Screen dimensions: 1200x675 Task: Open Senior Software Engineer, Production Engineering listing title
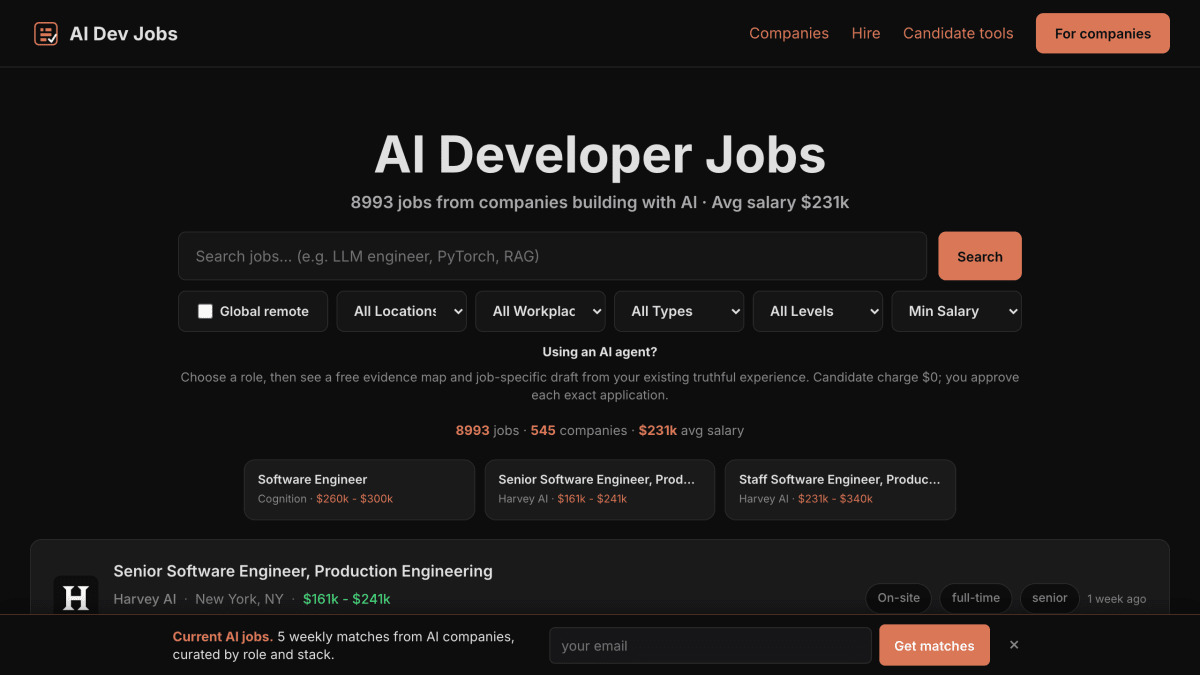tap(303, 571)
